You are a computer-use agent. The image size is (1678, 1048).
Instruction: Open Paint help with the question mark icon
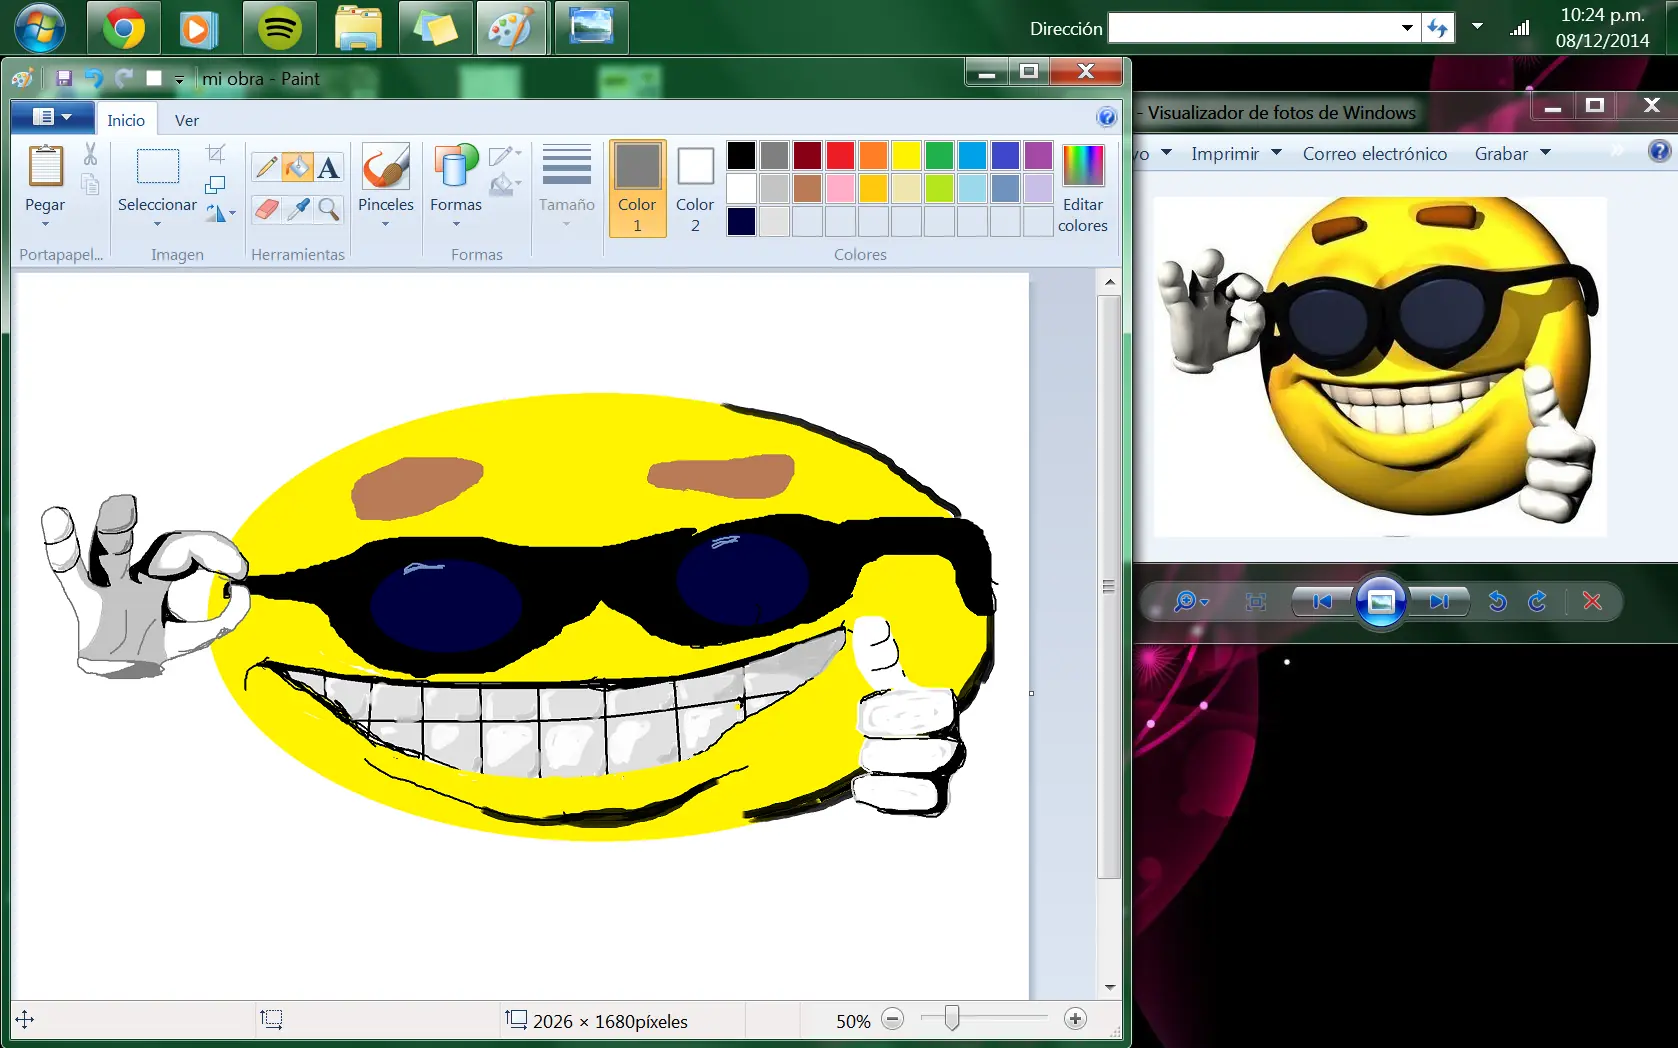[x=1106, y=117]
